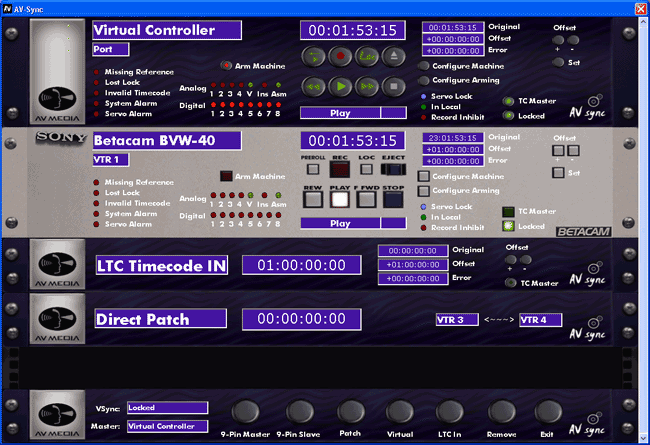Screen dimensions: 650x445
Task: Click the Betacam REC button
Action: pyautogui.click(x=340, y=169)
